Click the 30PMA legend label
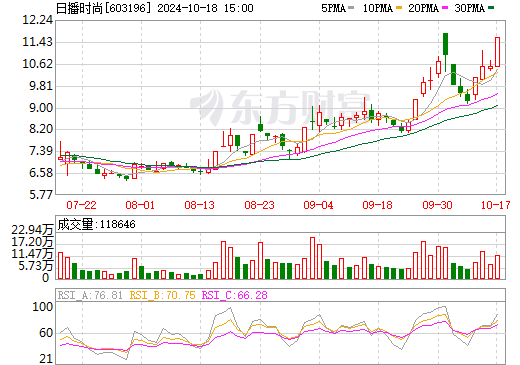The image size is (520, 365). coord(469,8)
